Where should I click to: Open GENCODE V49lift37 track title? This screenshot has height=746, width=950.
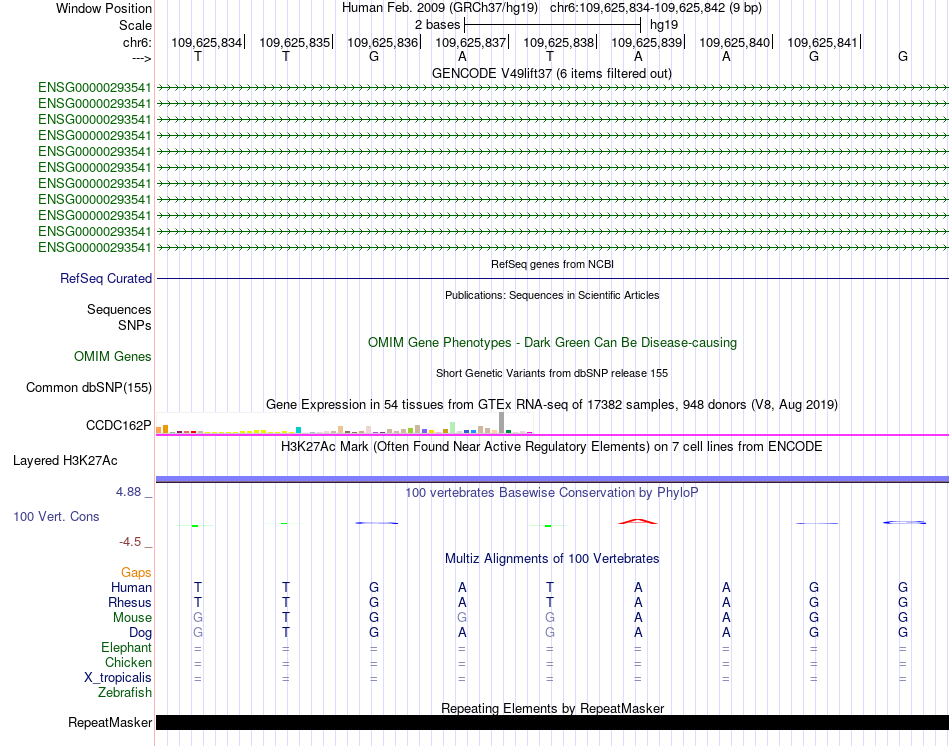[551, 73]
